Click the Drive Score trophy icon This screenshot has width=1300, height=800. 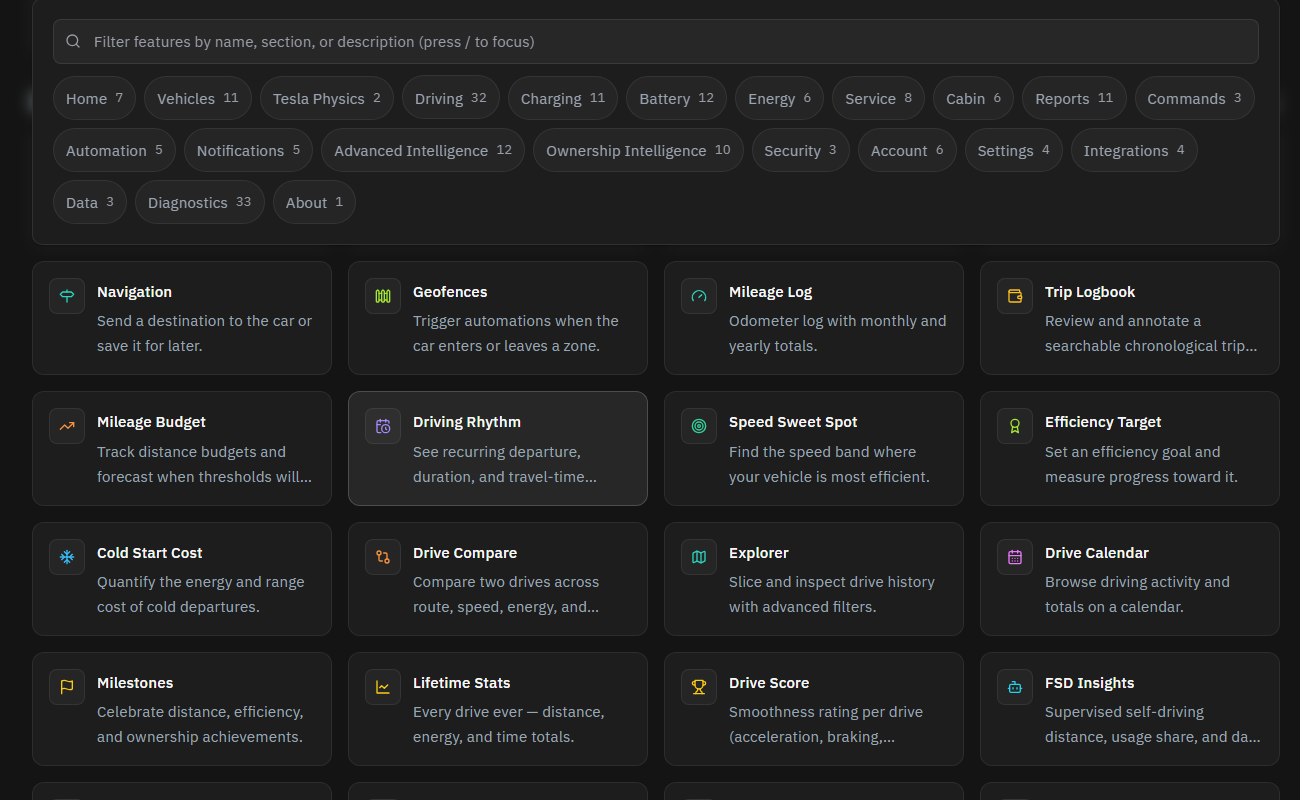699,687
